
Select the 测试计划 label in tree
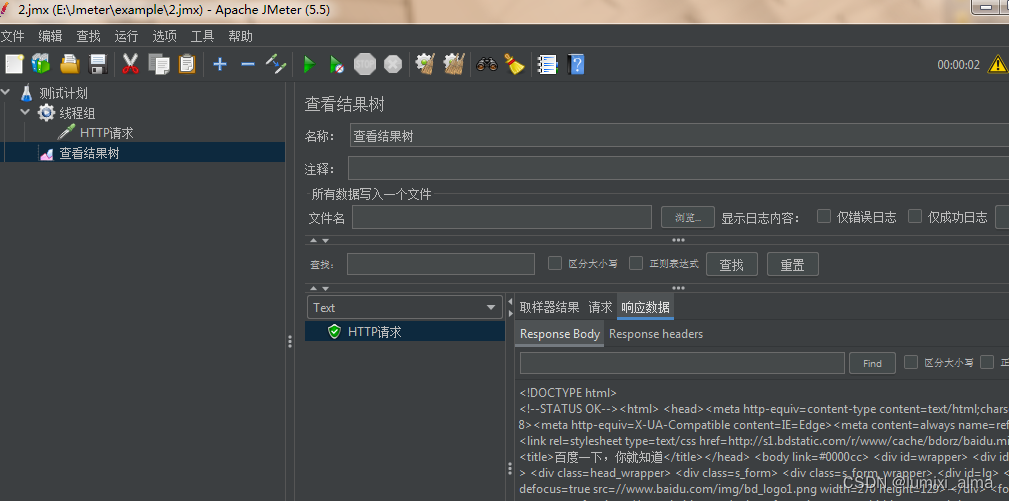pyautogui.click(x=63, y=93)
